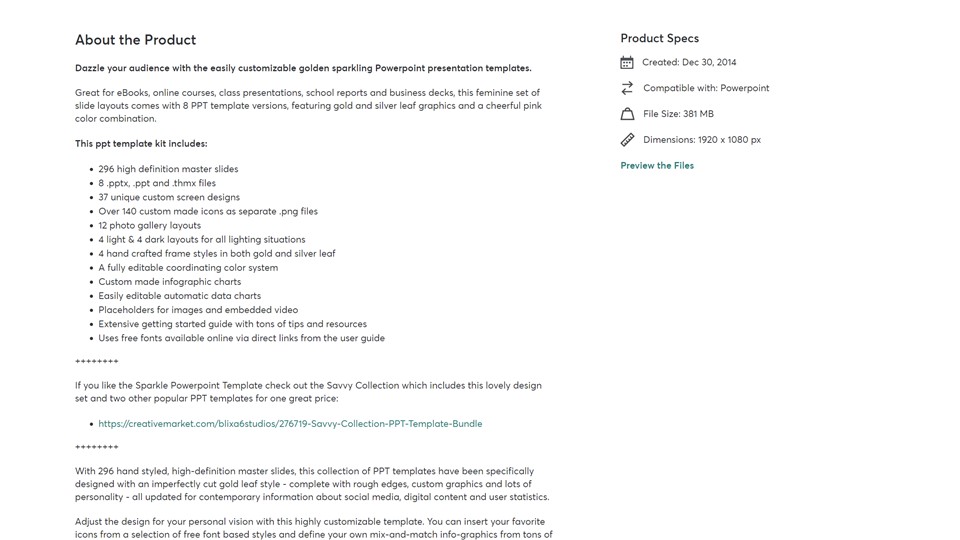Click the ruler icon next to Dimensions
The image size is (960, 540).
[x=627, y=140]
